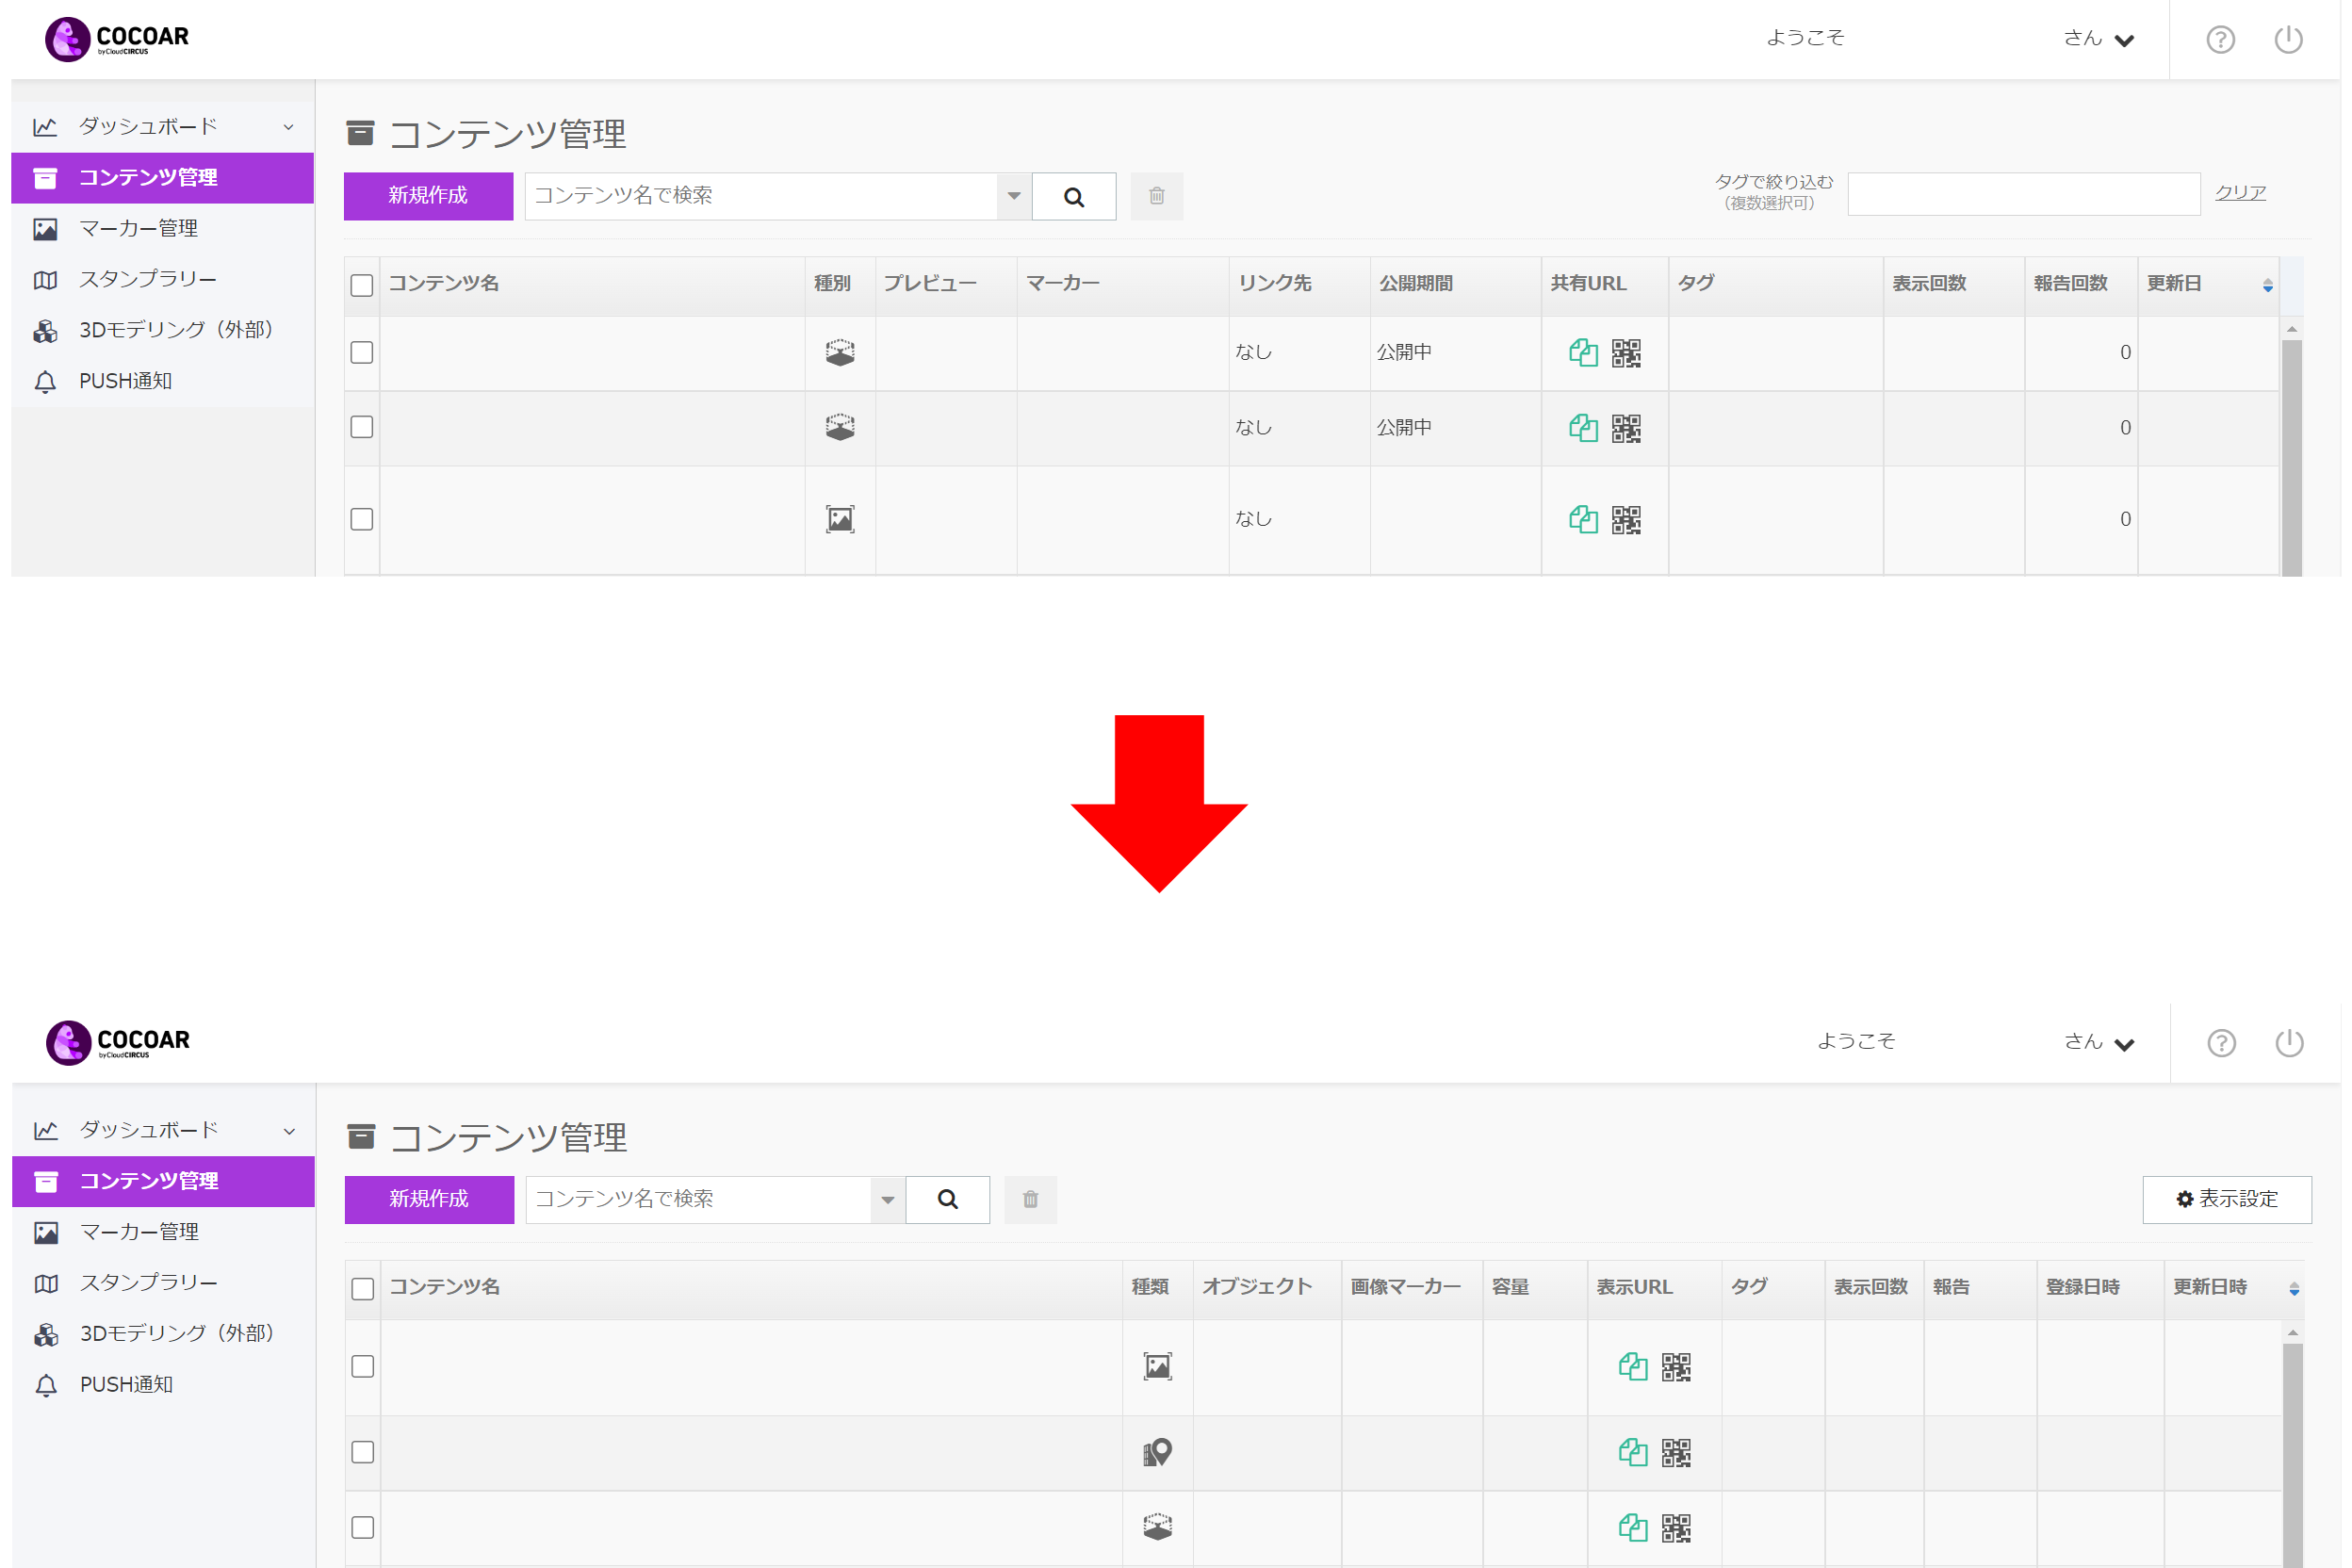This screenshot has height=1568, width=2352.
Task: Copy display URL of lower 3D-type row
Action: tap(1633, 1527)
